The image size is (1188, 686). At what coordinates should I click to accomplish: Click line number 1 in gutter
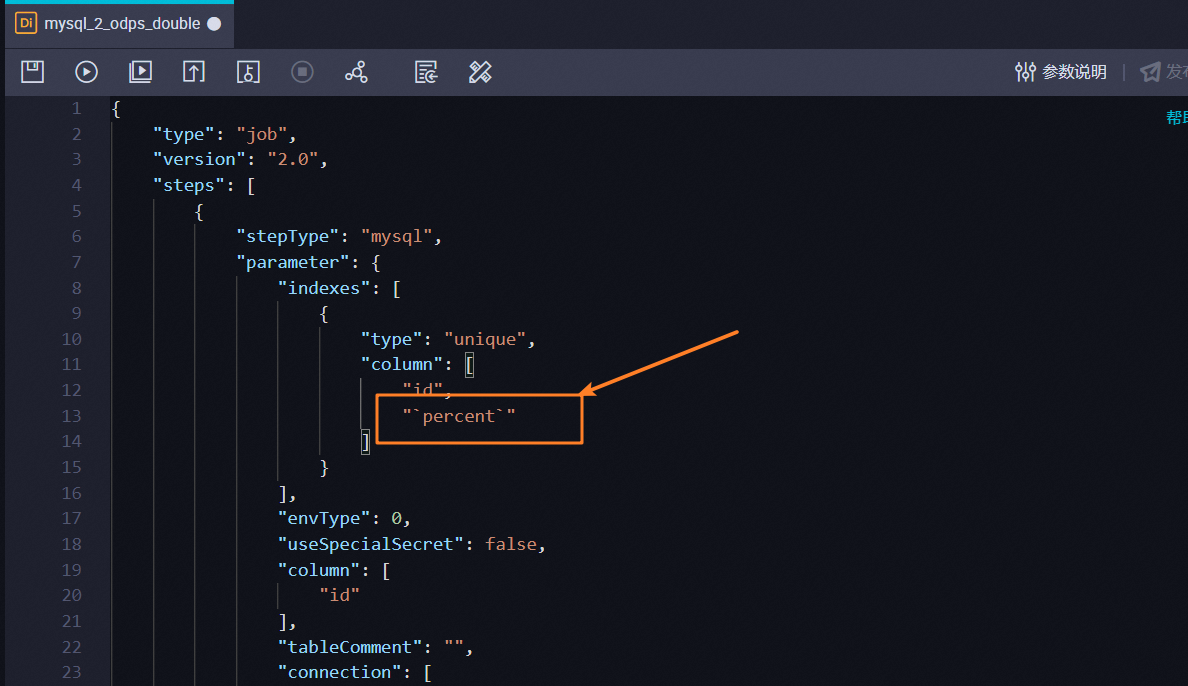pyautogui.click(x=77, y=108)
